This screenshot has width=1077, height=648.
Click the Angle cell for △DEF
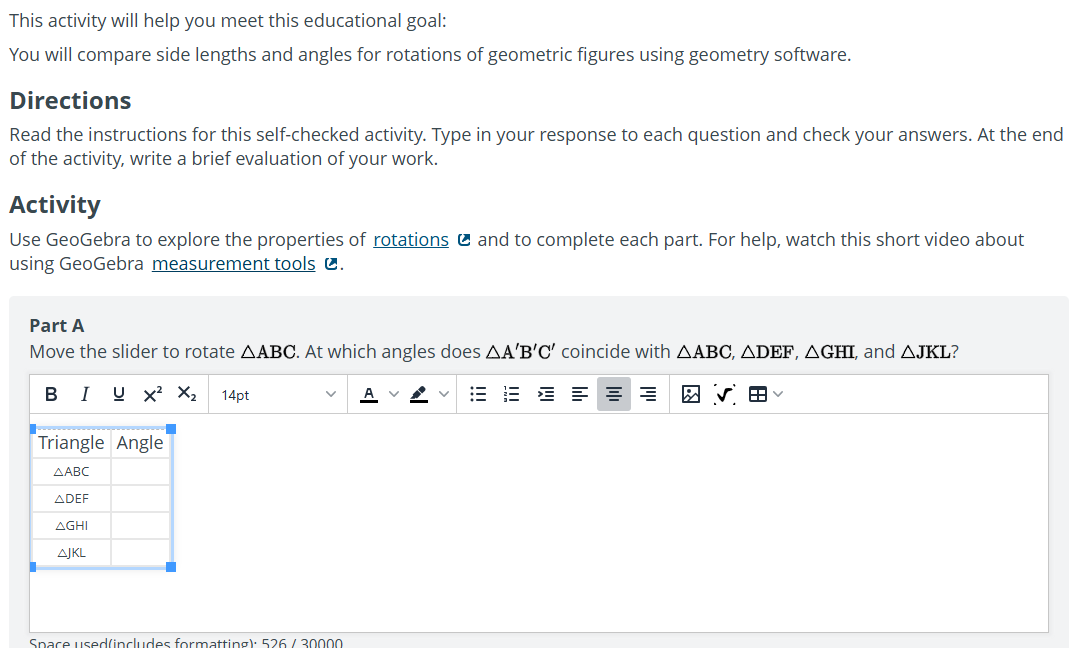tap(140, 499)
